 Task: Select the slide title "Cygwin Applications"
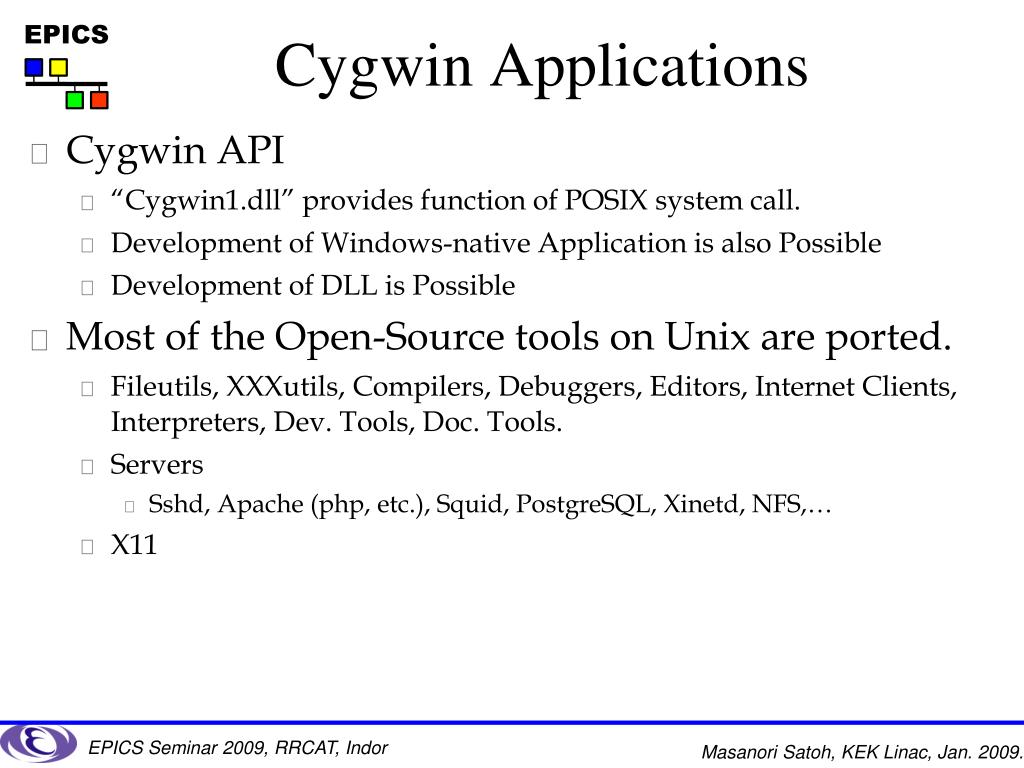click(541, 69)
